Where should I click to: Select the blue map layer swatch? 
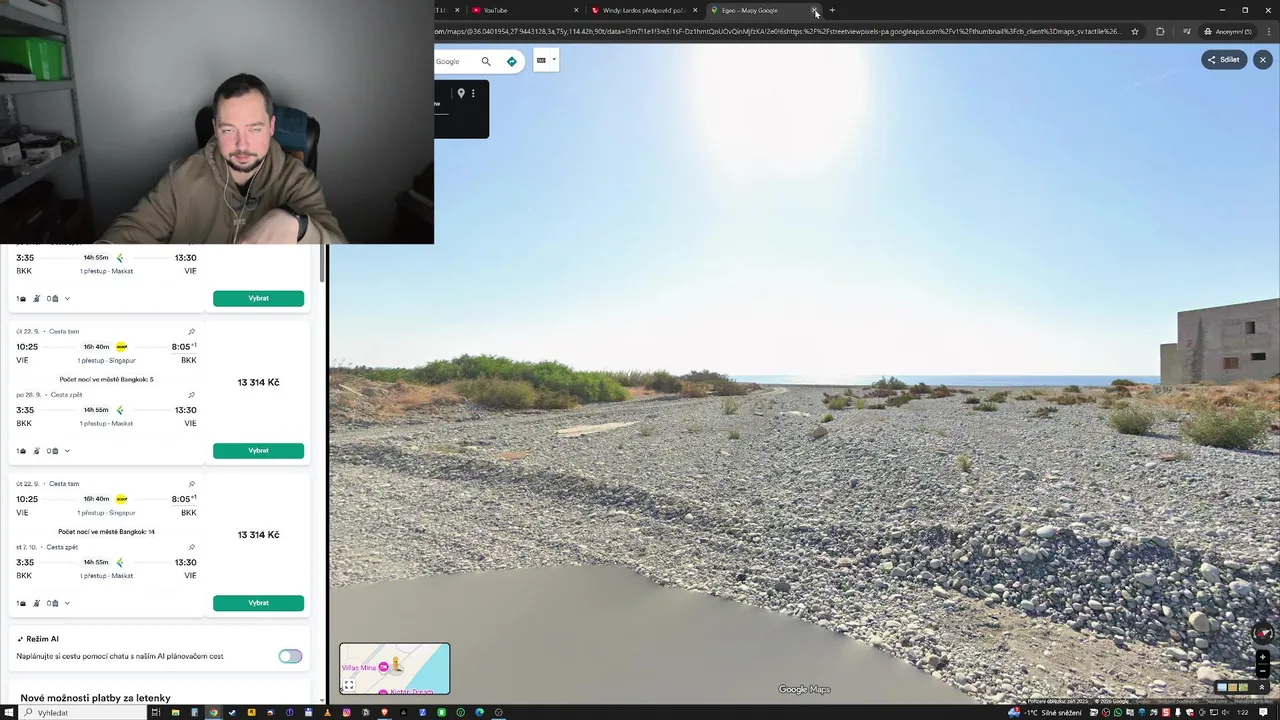(1222, 688)
